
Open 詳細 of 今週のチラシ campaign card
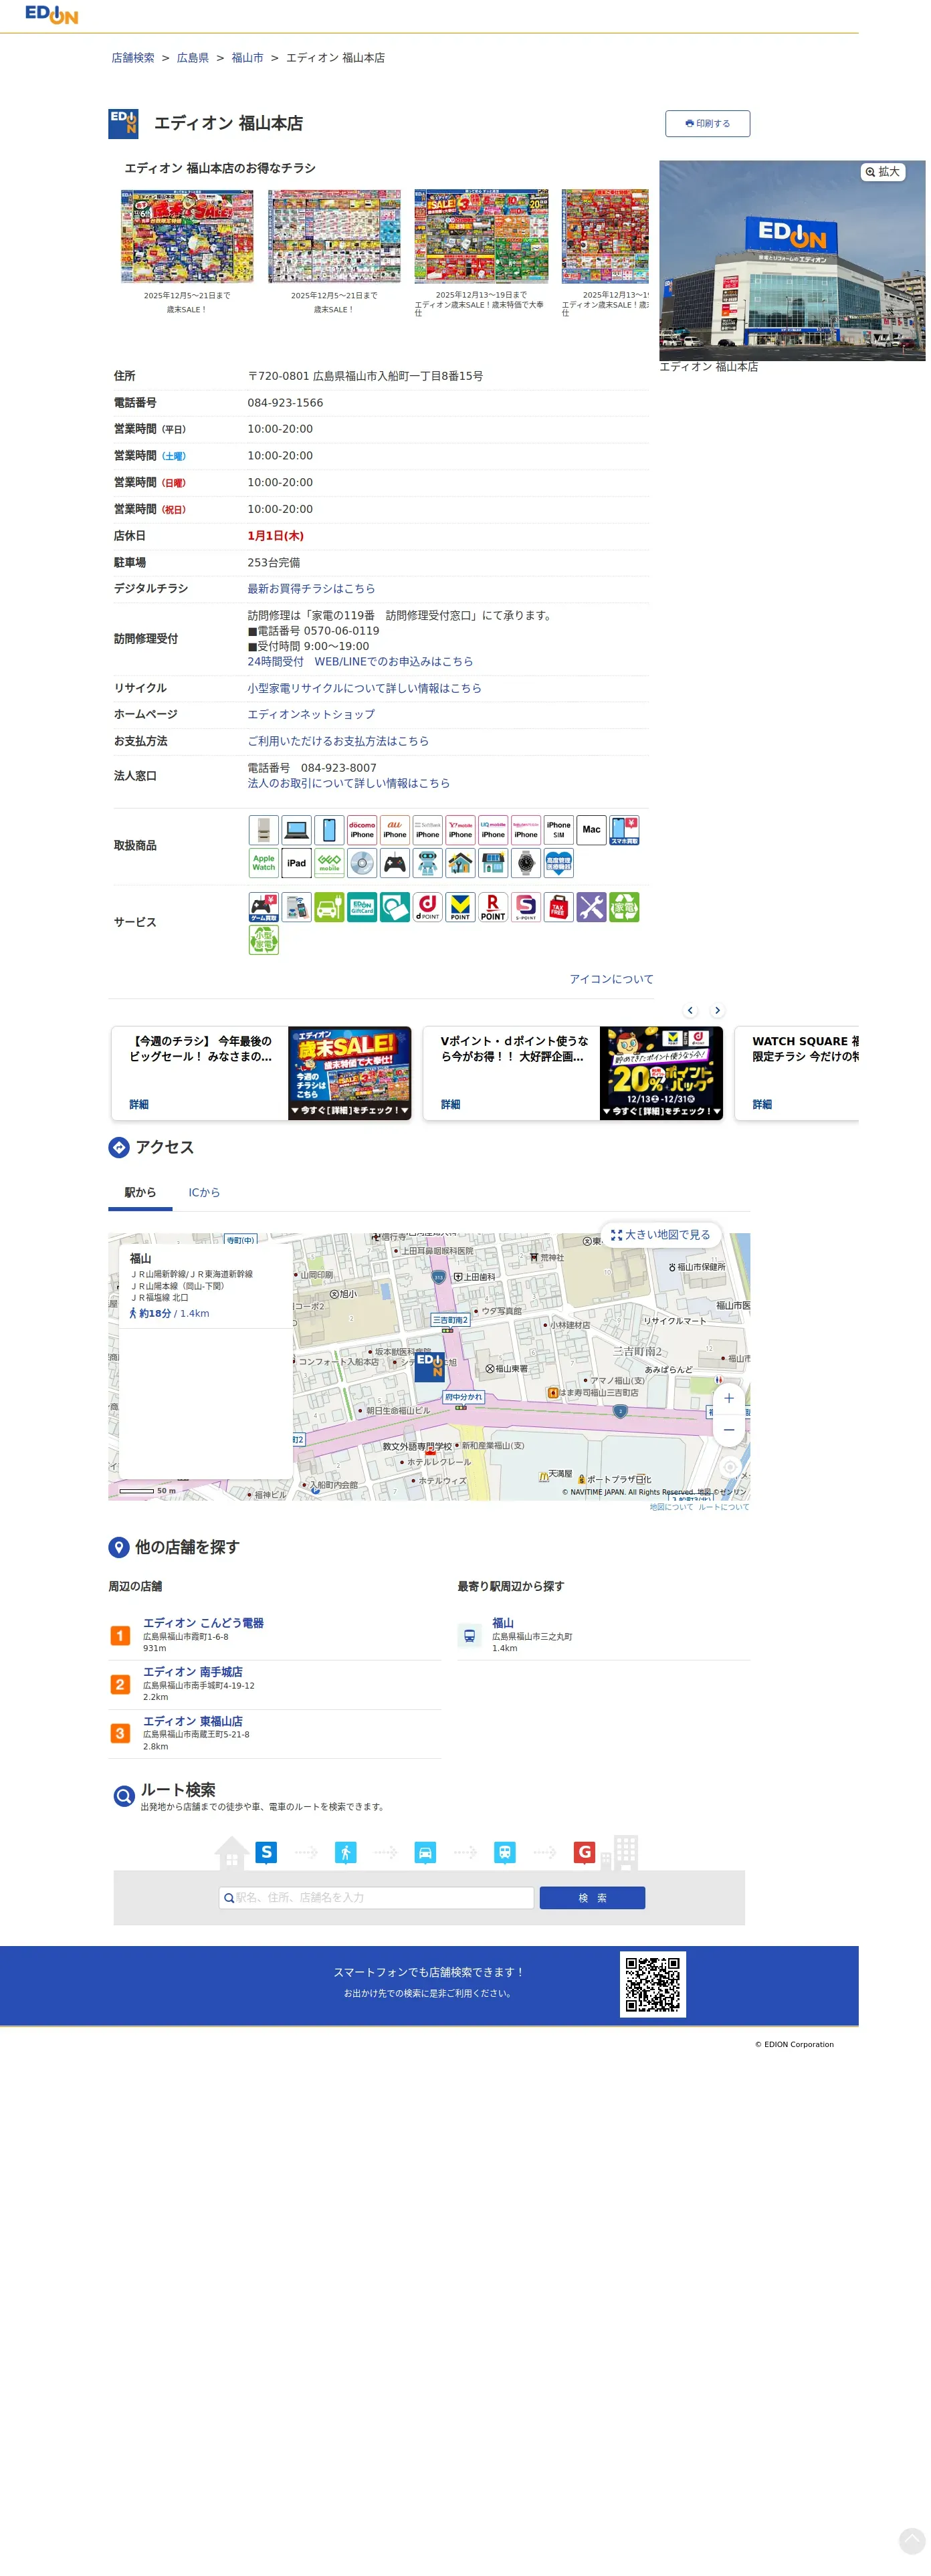pos(139,1104)
